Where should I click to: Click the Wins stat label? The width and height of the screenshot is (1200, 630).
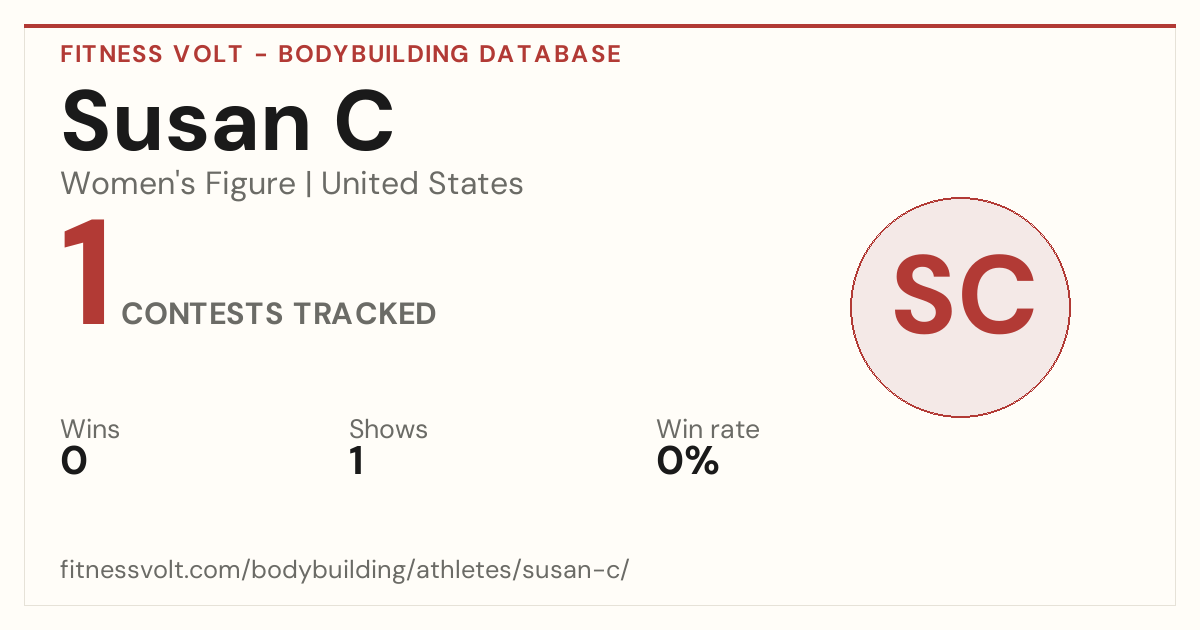pos(90,429)
